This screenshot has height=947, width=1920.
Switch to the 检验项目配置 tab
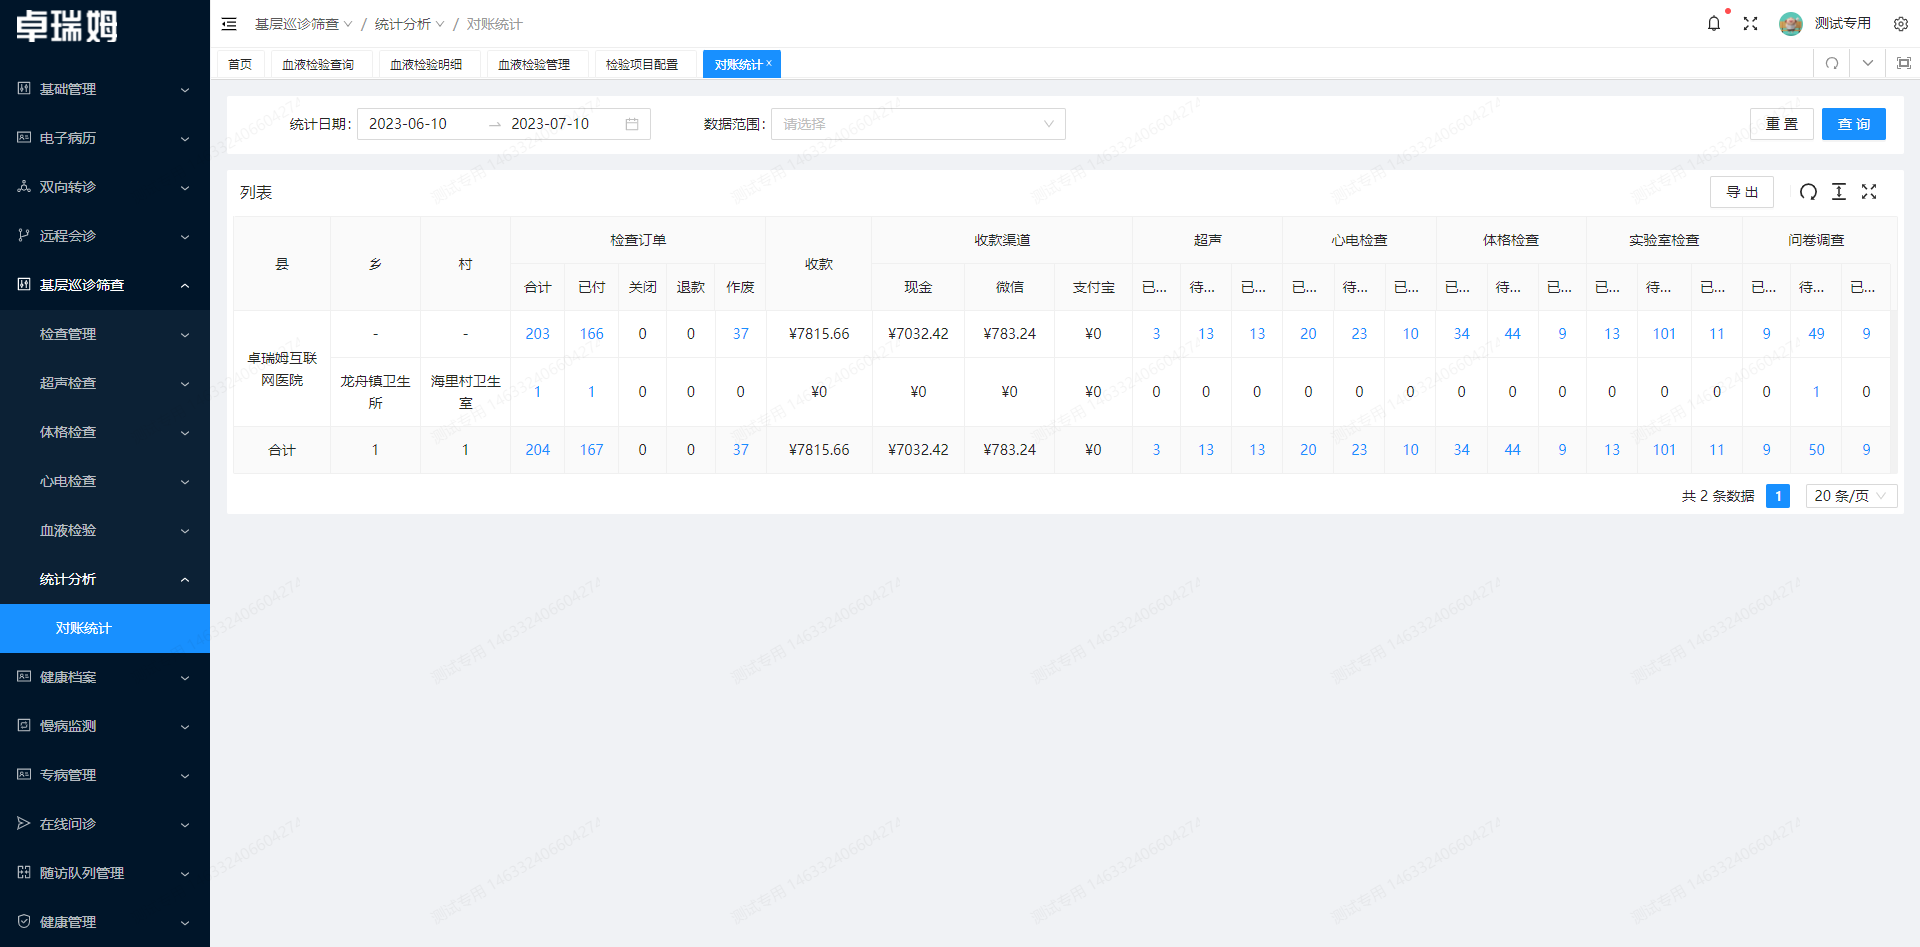pyautogui.click(x=642, y=64)
